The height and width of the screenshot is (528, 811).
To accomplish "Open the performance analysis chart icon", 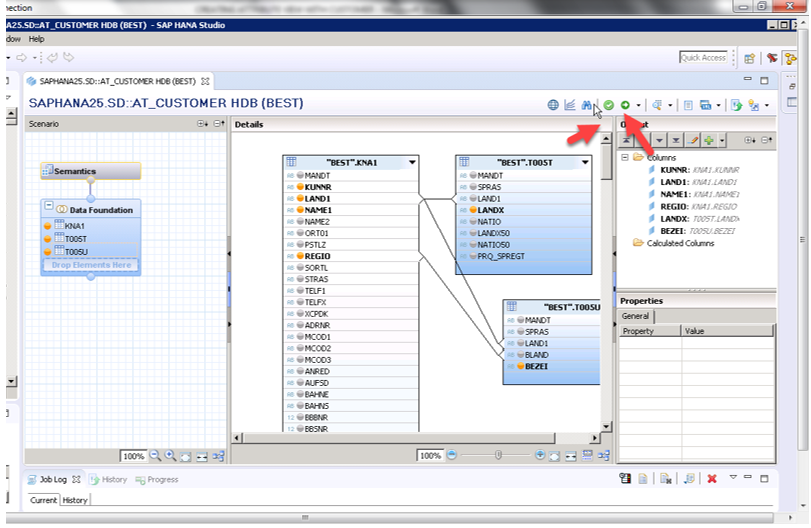I will tap(569, 105).
